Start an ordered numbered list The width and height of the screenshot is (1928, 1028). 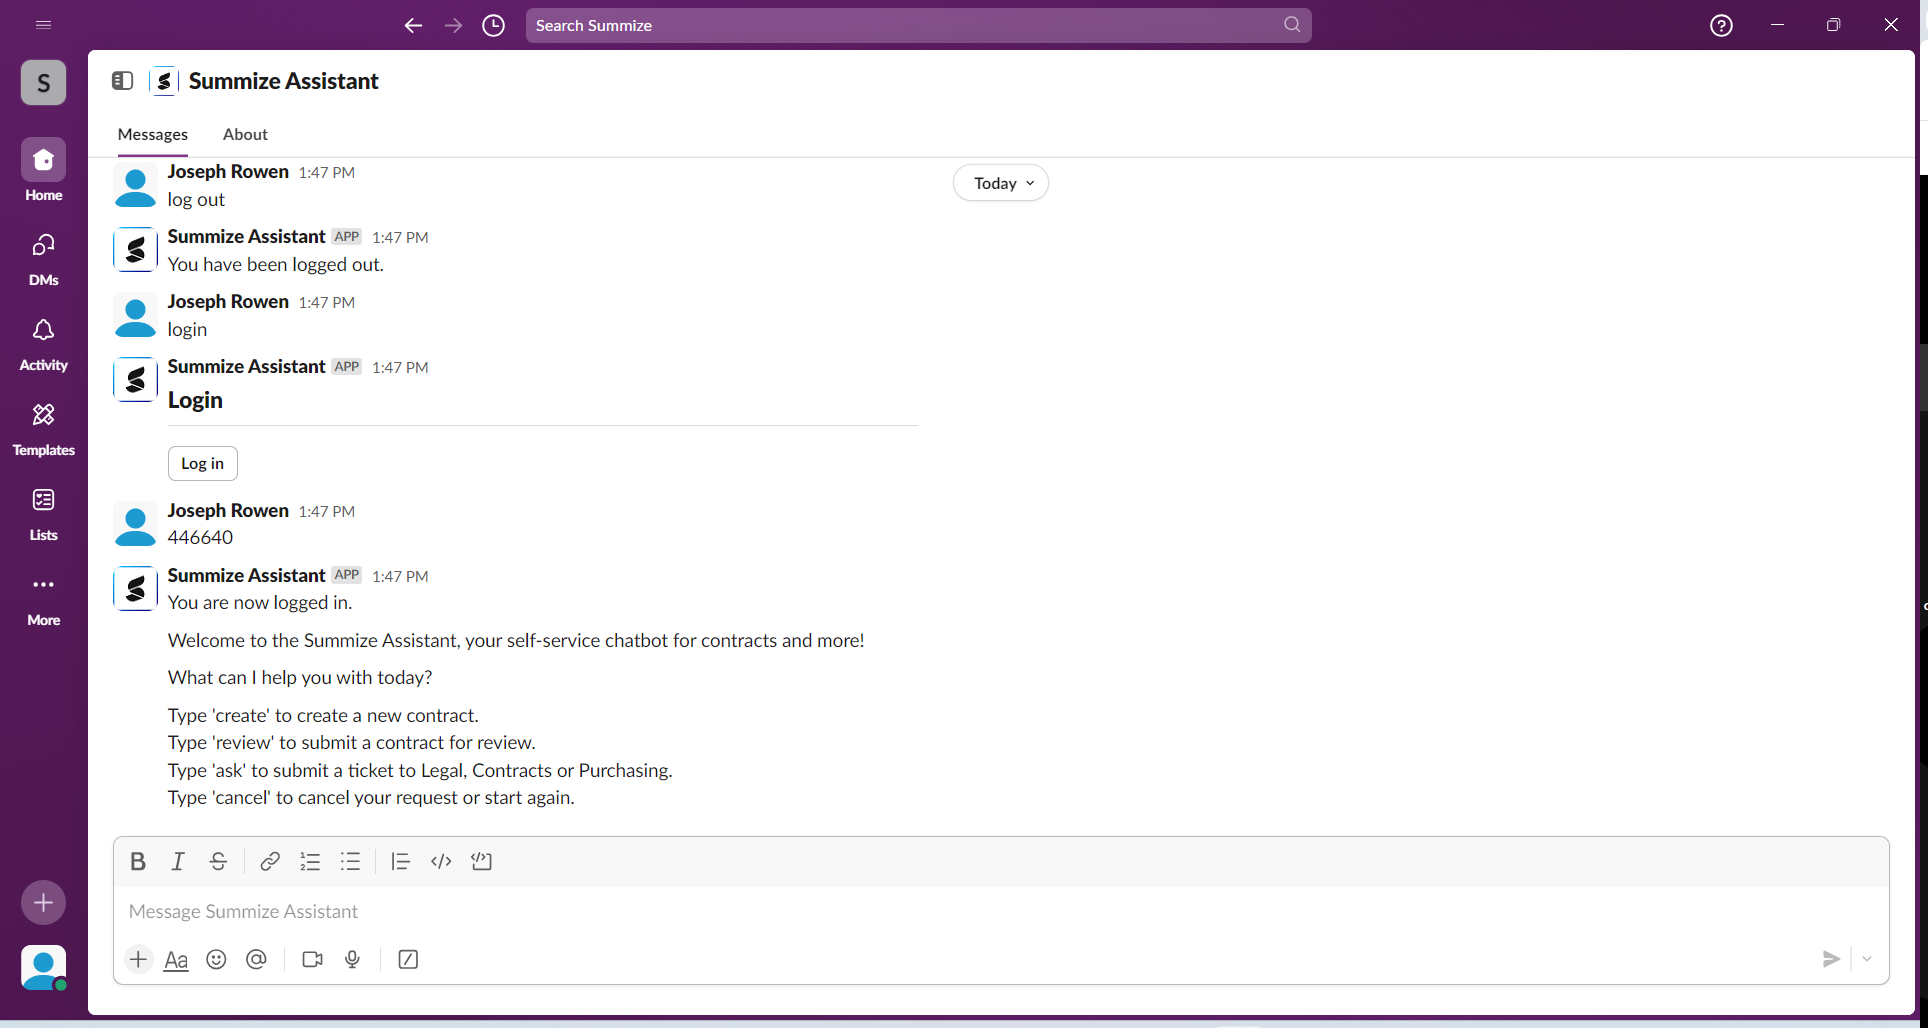pos(310,861)
